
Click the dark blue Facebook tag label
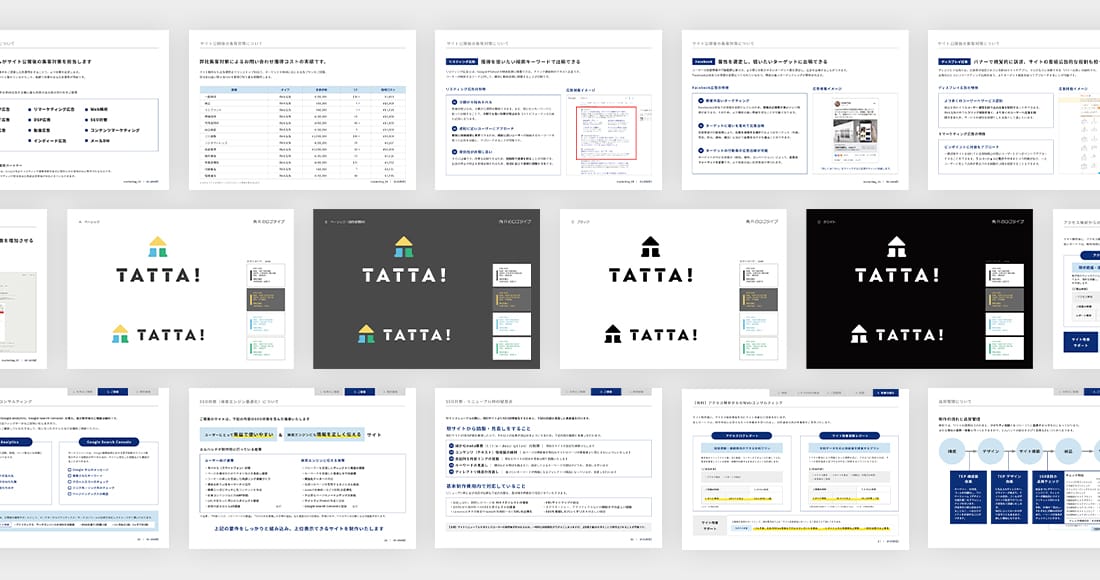click(704, 62)
